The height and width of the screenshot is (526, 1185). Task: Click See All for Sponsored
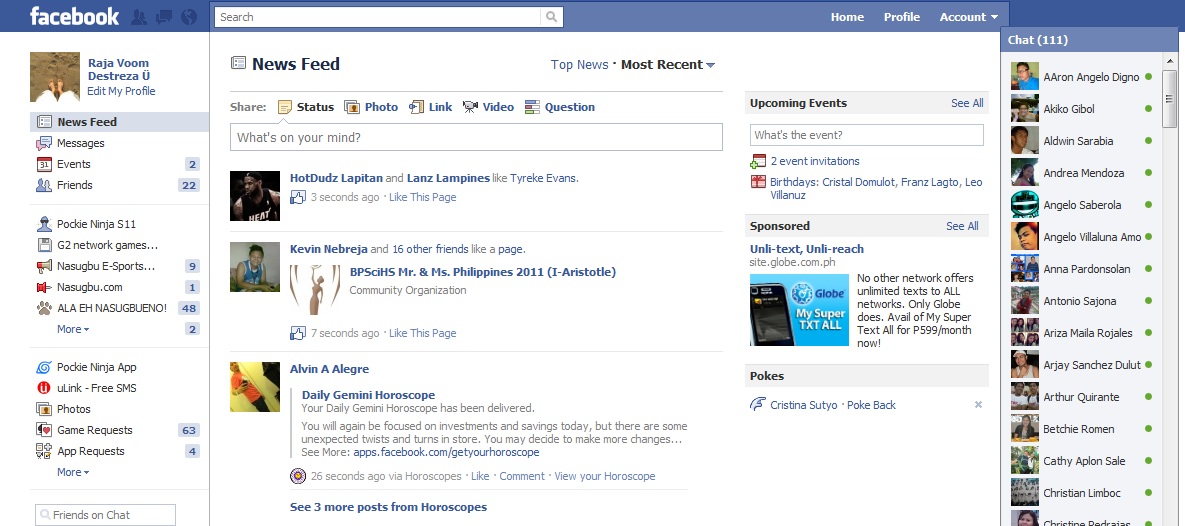tap(962, 226)
